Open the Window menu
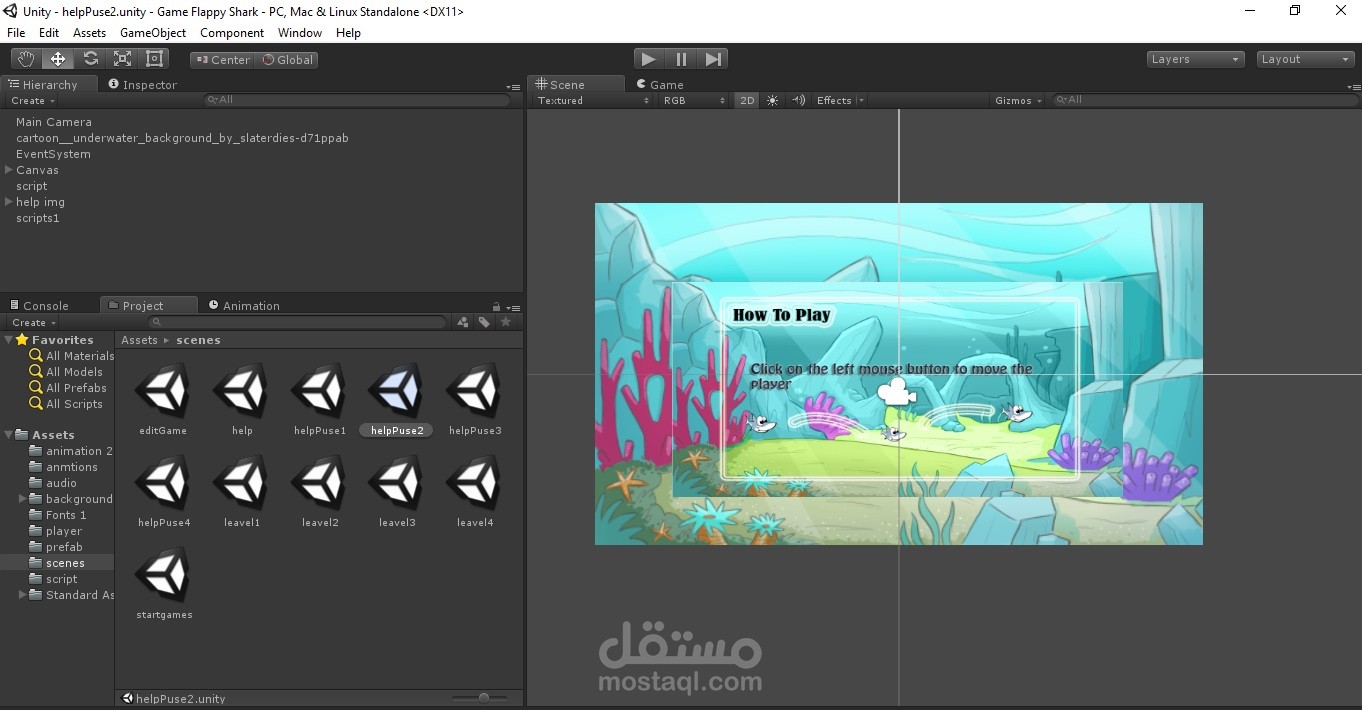Image resolution: width=1362 pixels, height=710 pixels. tap(300, 33)
